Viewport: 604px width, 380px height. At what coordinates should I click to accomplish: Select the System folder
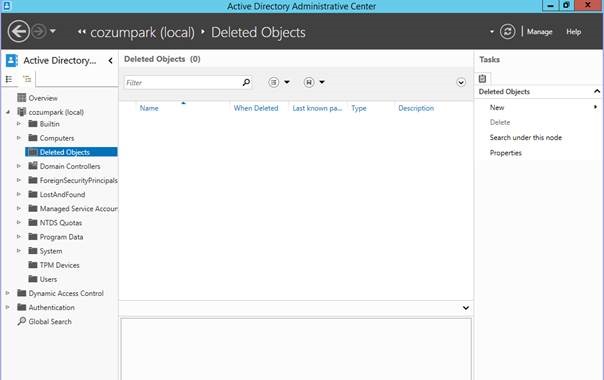pyautogui.click(x=50, y=251)
